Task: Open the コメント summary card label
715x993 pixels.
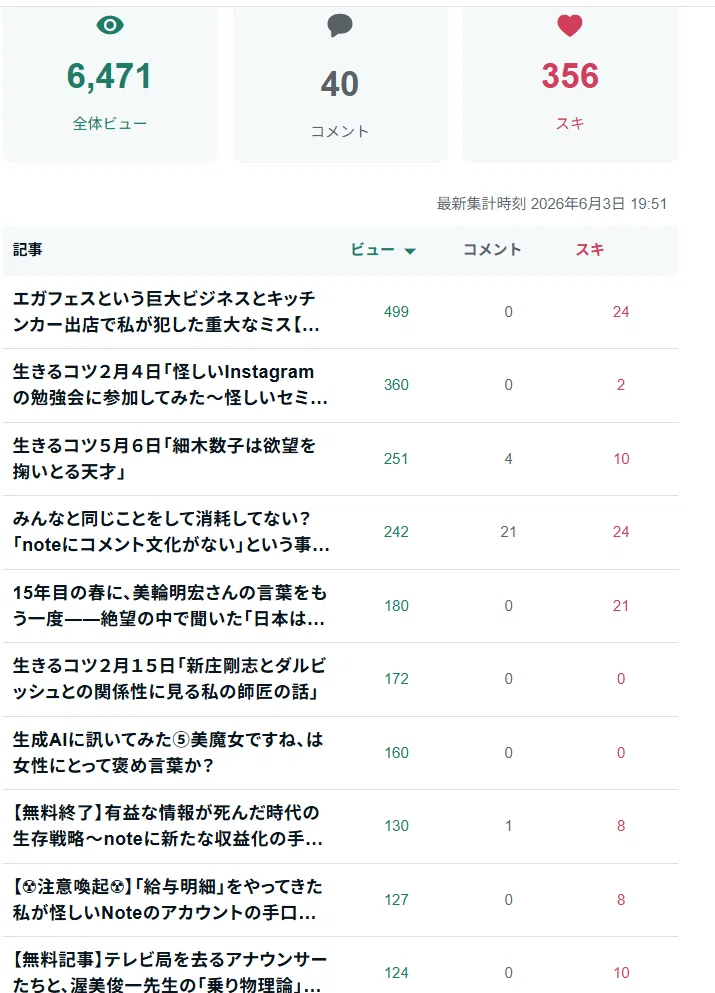Action: tap(340, 131)
